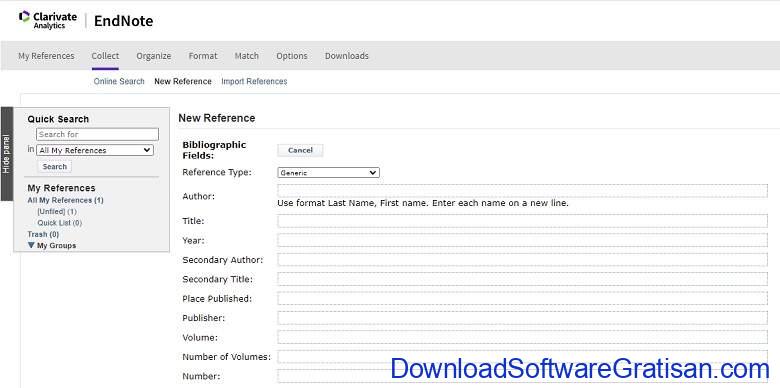Click into the Place Published field

[522, 298]
